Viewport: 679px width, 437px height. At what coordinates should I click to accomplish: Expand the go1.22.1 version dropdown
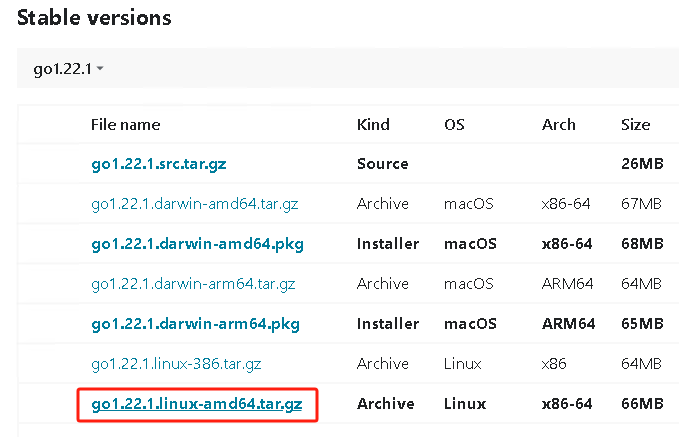62,69
